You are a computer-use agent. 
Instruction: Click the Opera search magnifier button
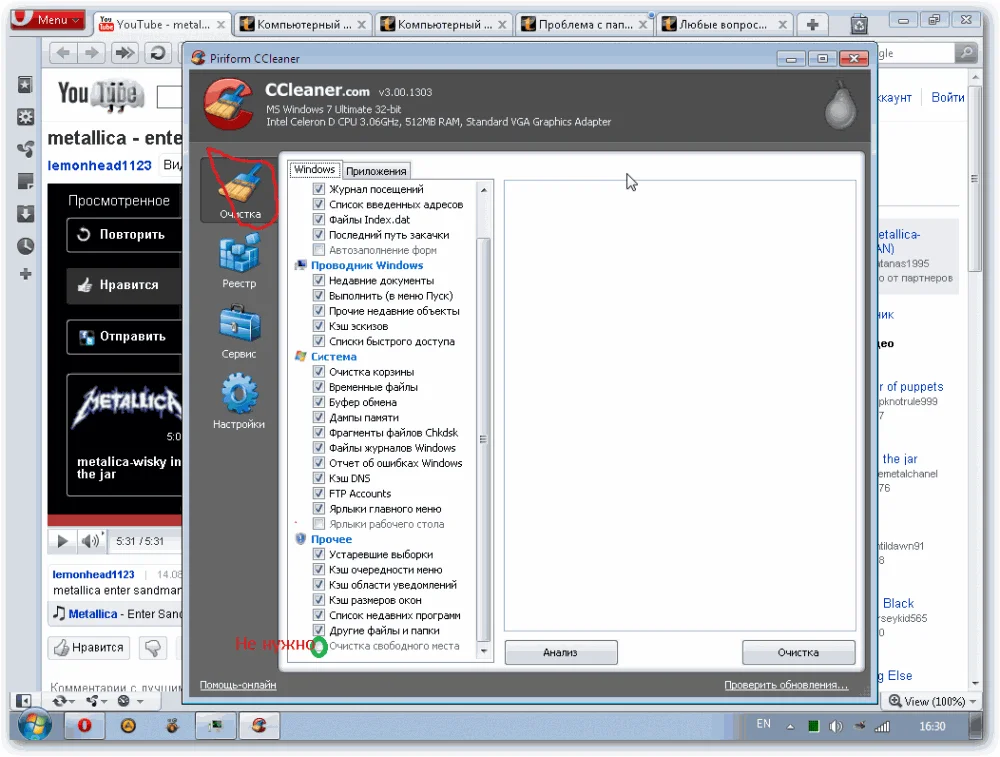click(967, 53)
